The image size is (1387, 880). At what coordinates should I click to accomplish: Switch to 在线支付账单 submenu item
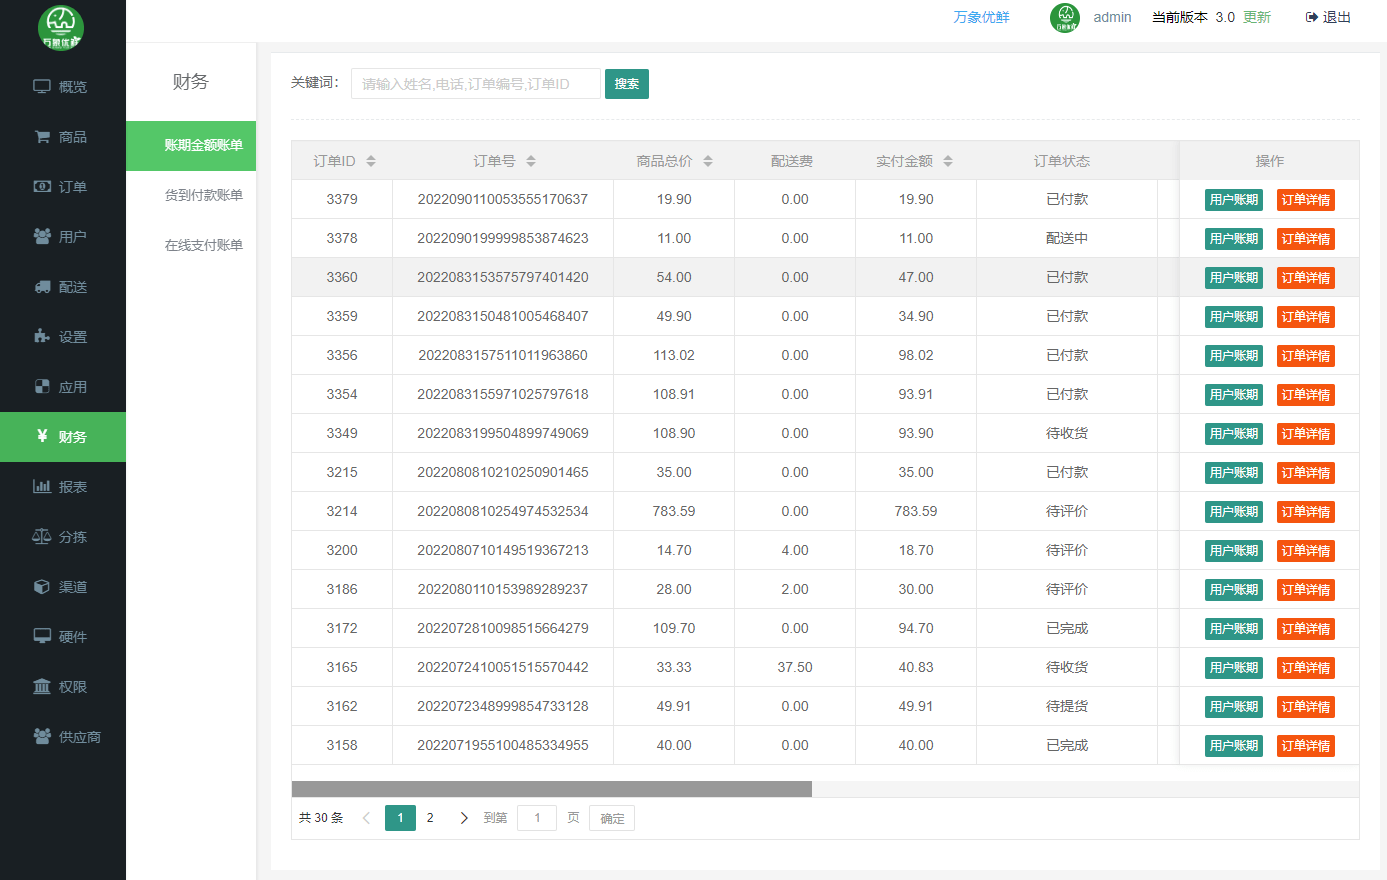pyautogui.click(x=203, y=245)
